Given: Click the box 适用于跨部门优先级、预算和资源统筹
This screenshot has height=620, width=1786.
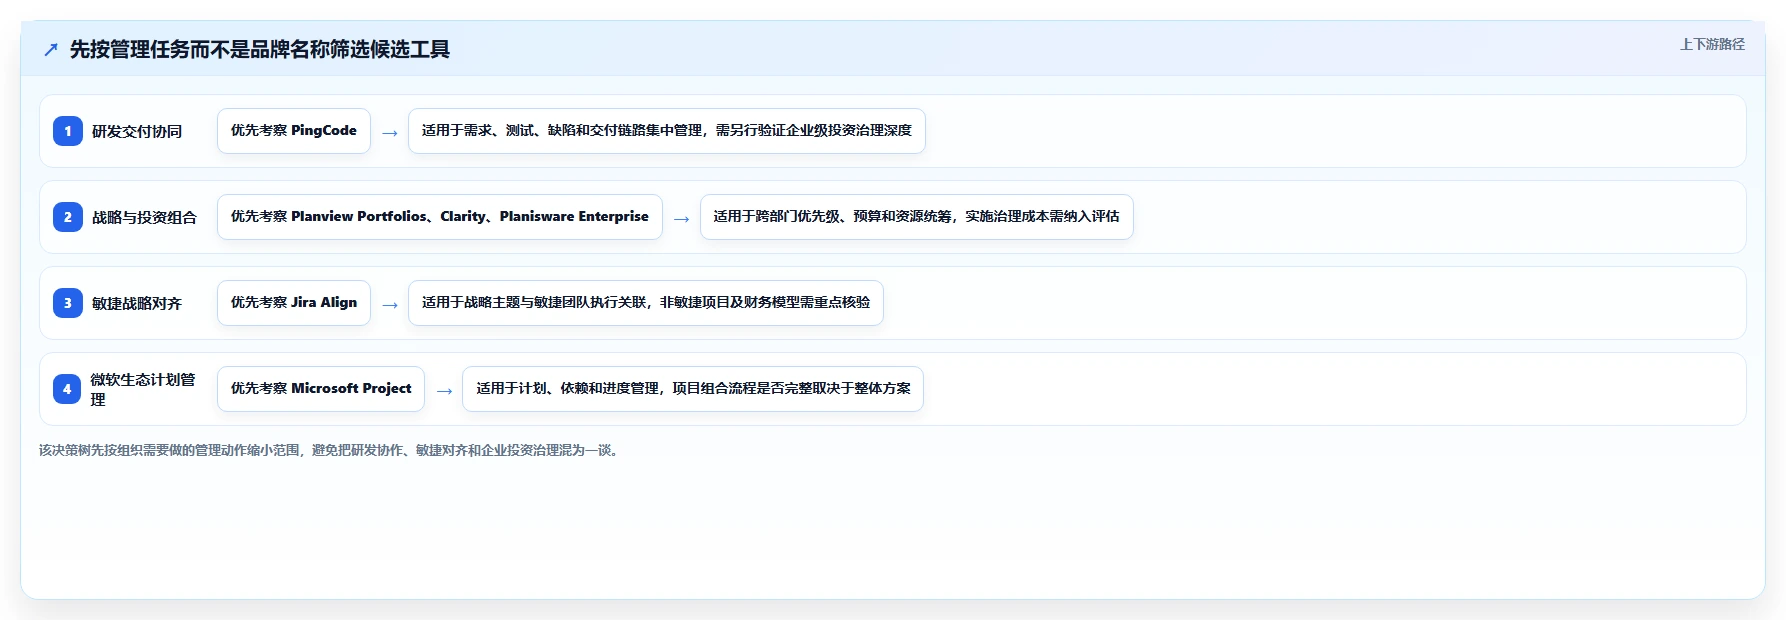Looking at the screenshot, I should (917, 217).
